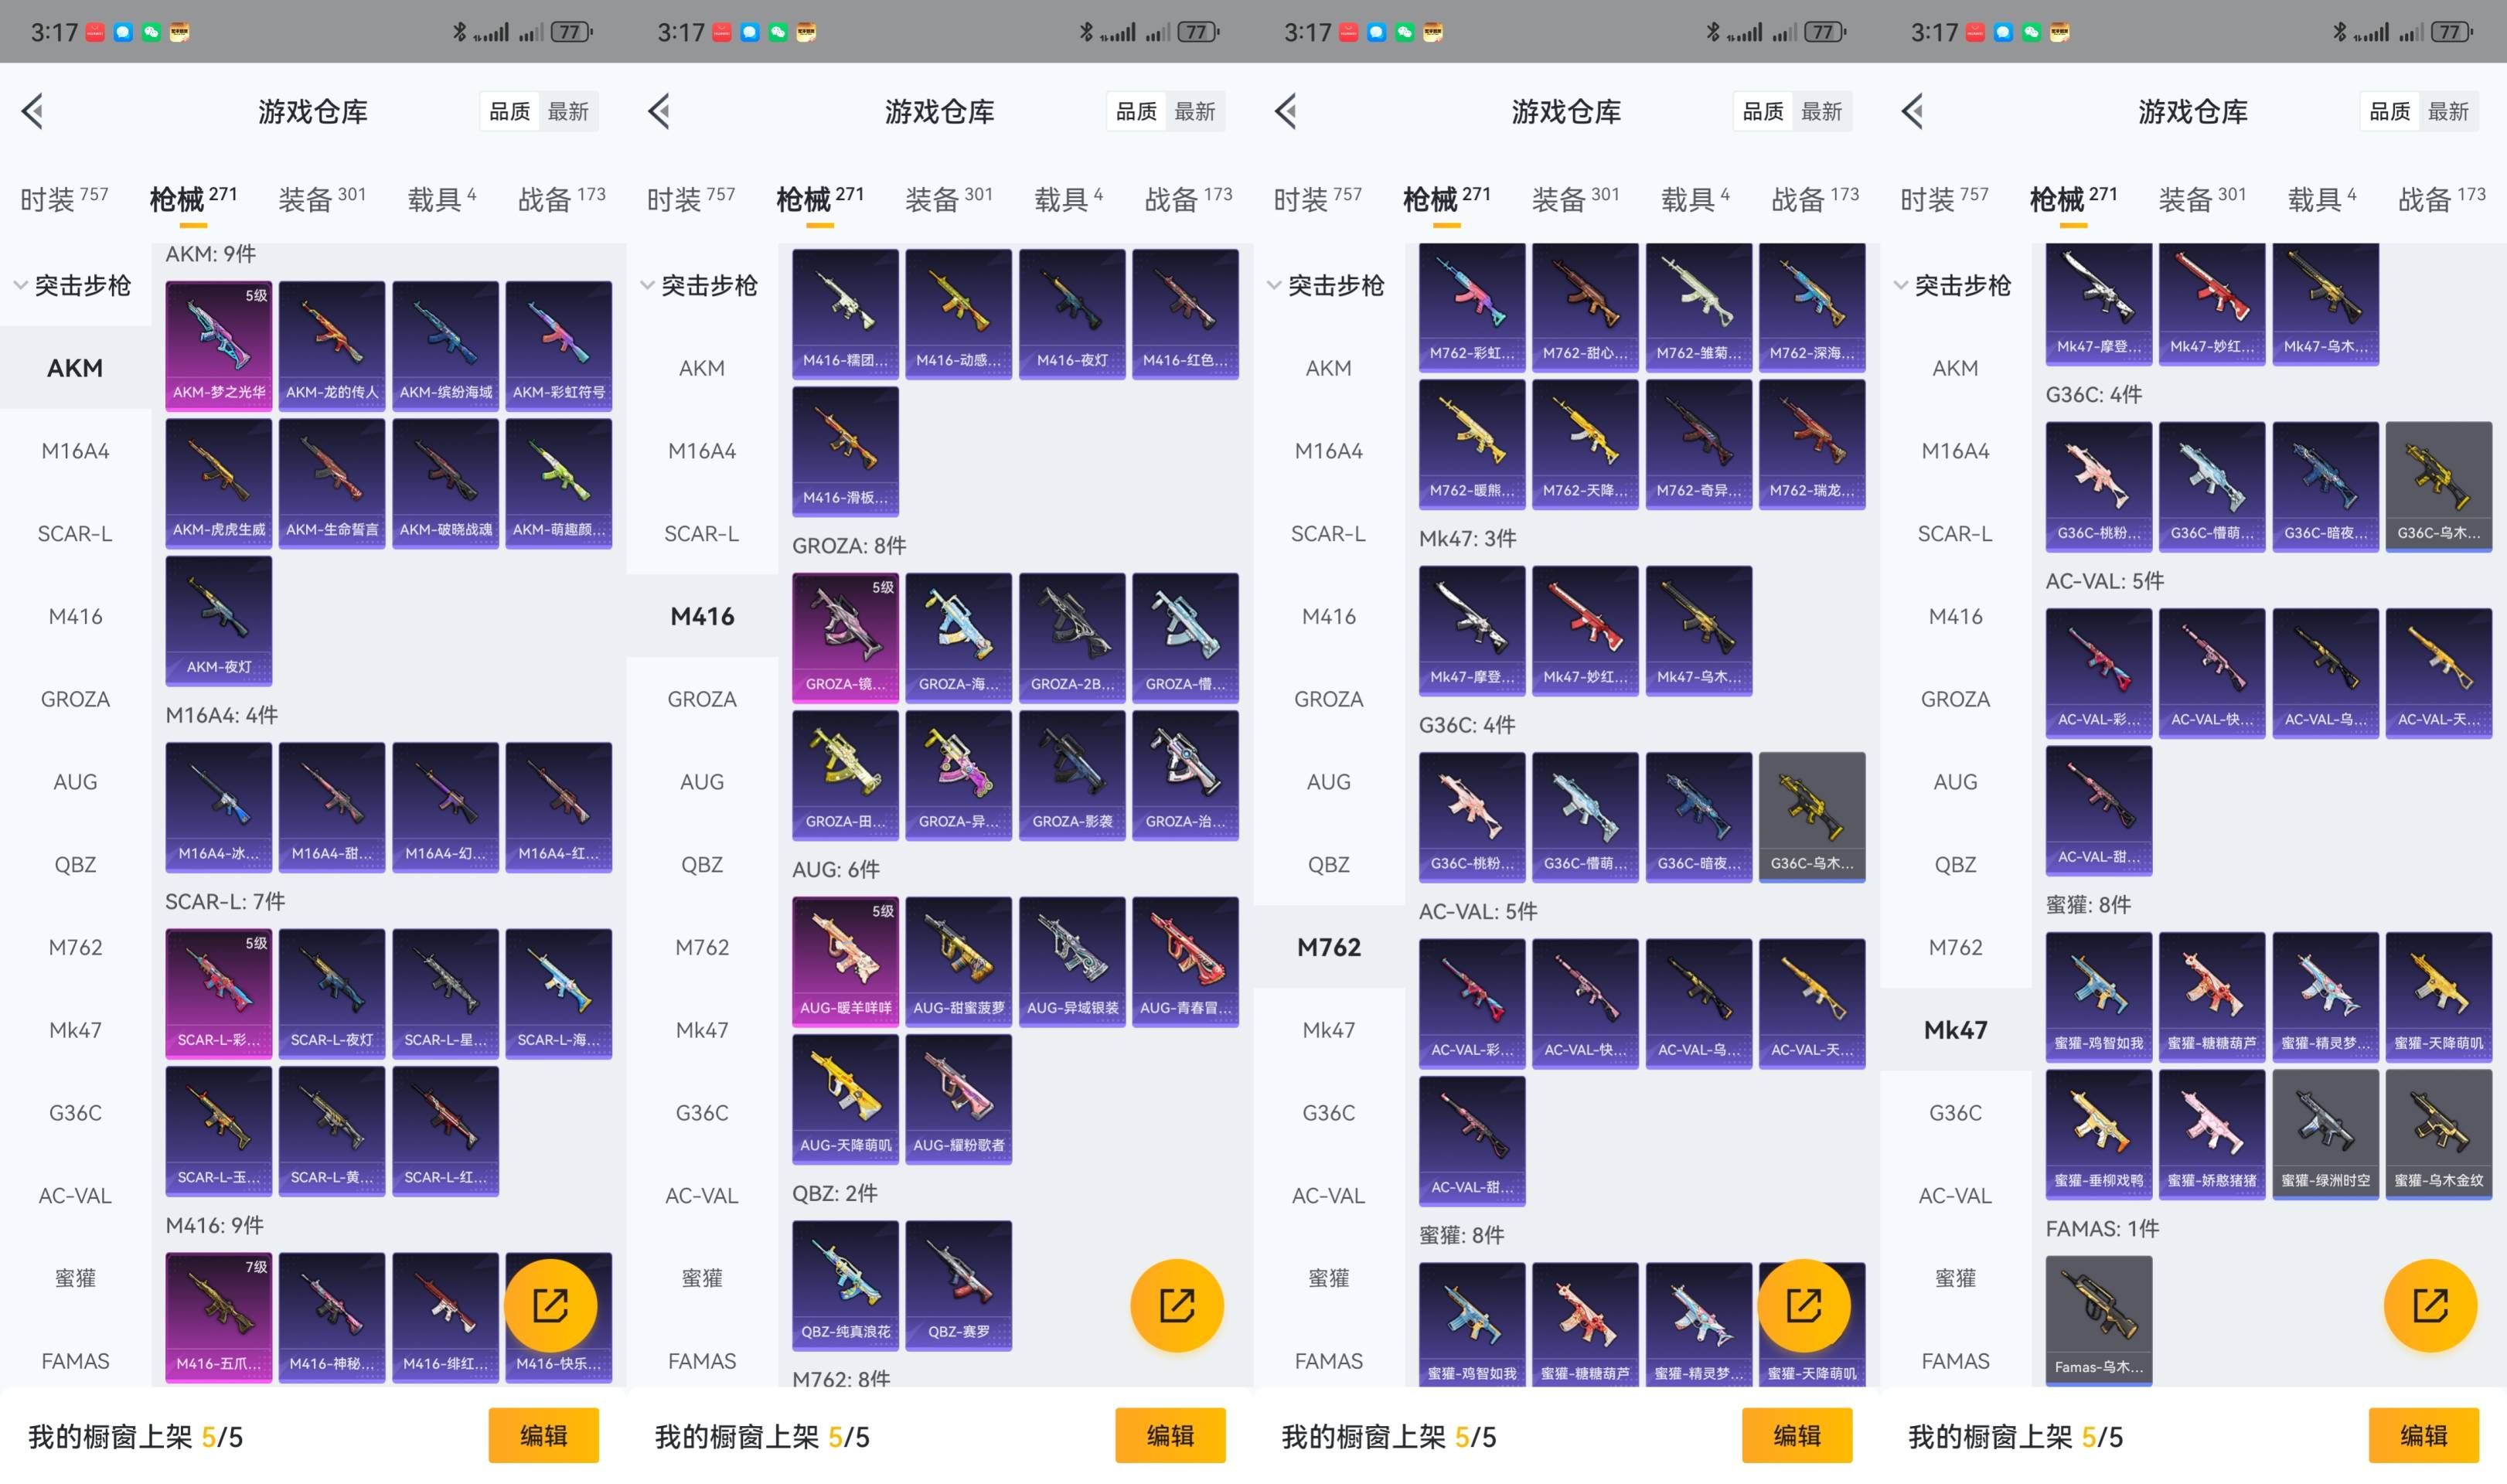
Task: Open 时装 757 tab in leftmost screen
Action: pyautogui.click(x=63, y=199)
